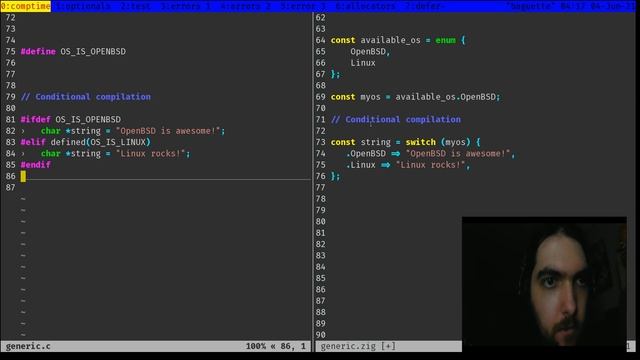Click the yellow cursor block on line 86
640x360 pixels.
click(23, 176)
